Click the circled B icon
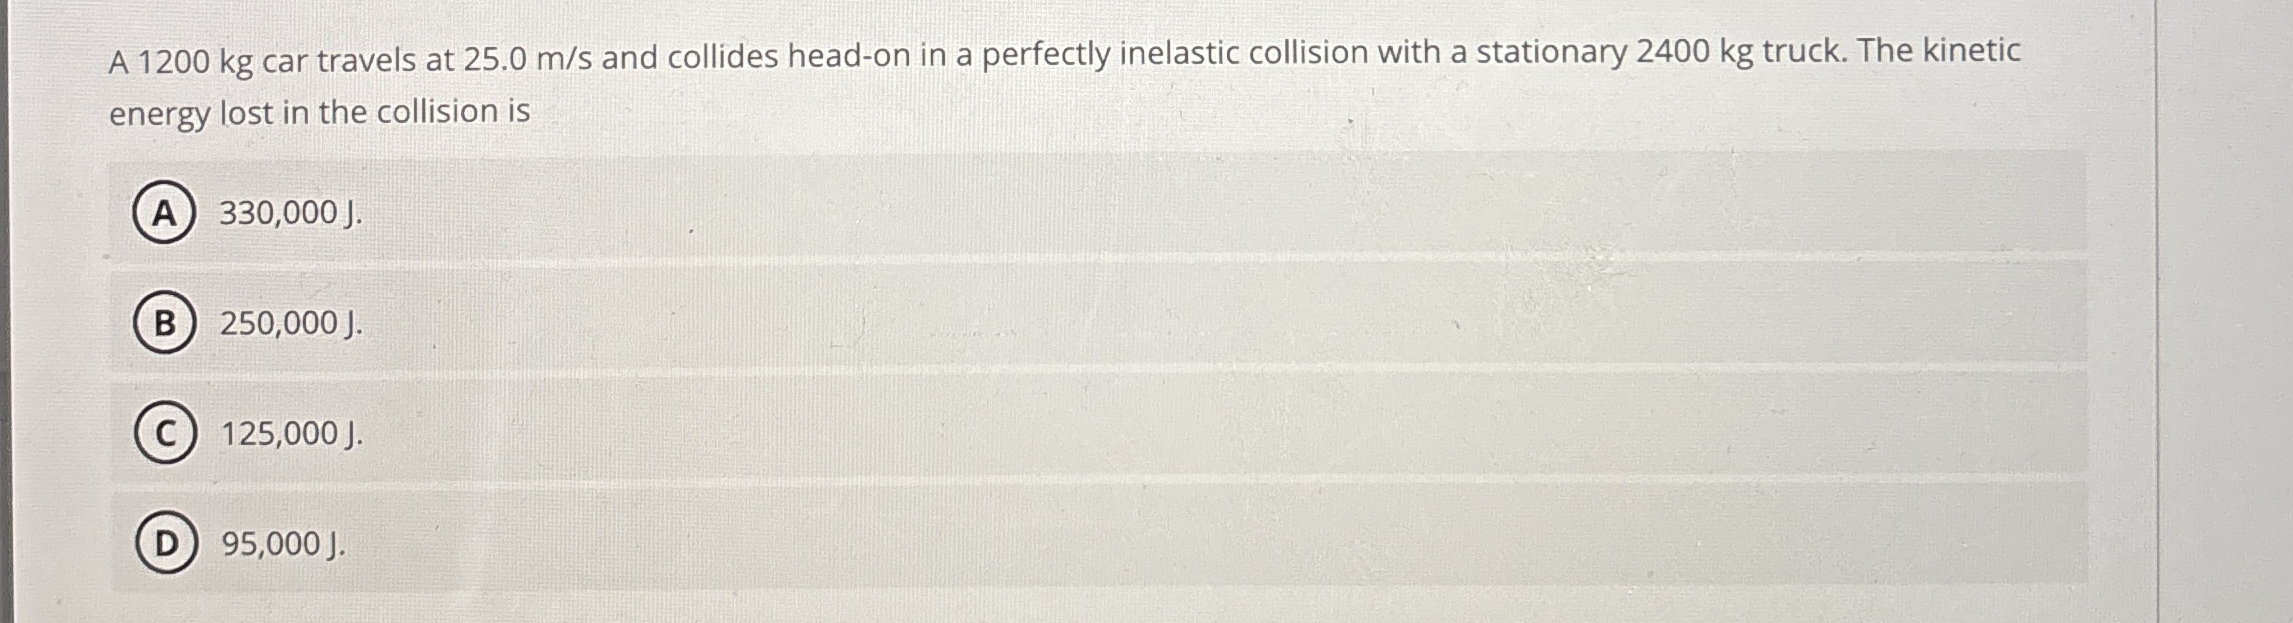 coord(166,323)
